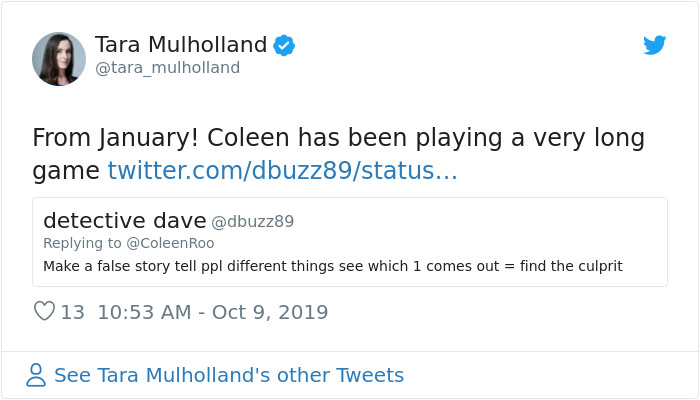Click the detective dave display name
Screen dimensions: 700x400
[124, 220]
